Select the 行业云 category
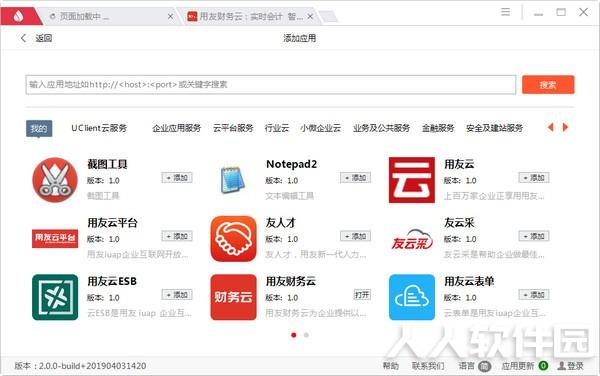The width and height of the screenshot is (600, 376). pyautogui.click(x=277, y=128)
